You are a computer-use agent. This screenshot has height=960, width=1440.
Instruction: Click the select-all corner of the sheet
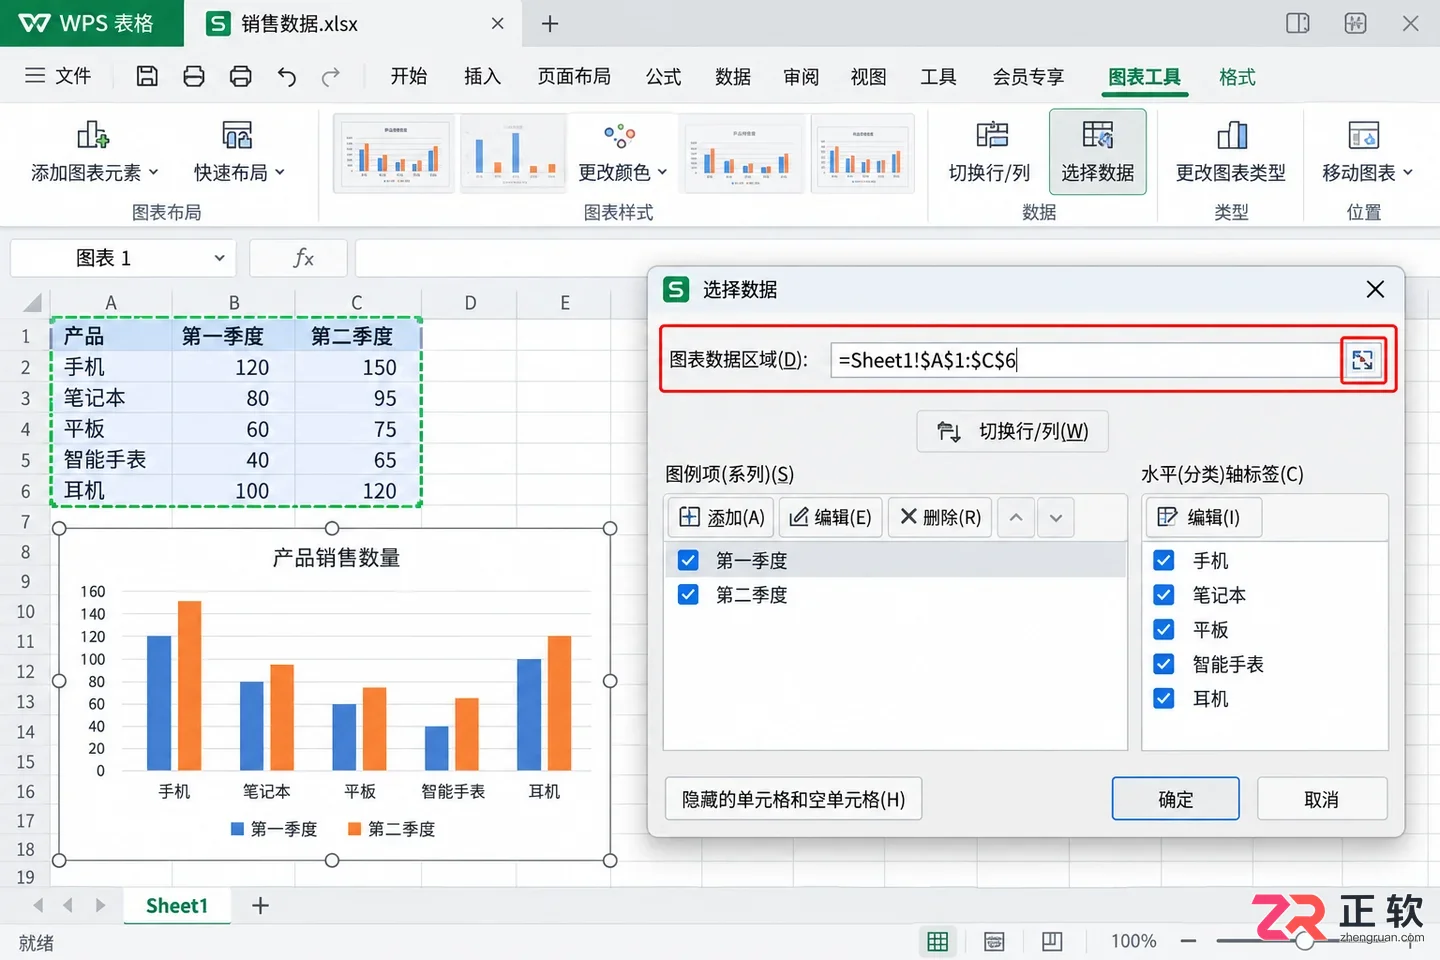tap(31, 302)
